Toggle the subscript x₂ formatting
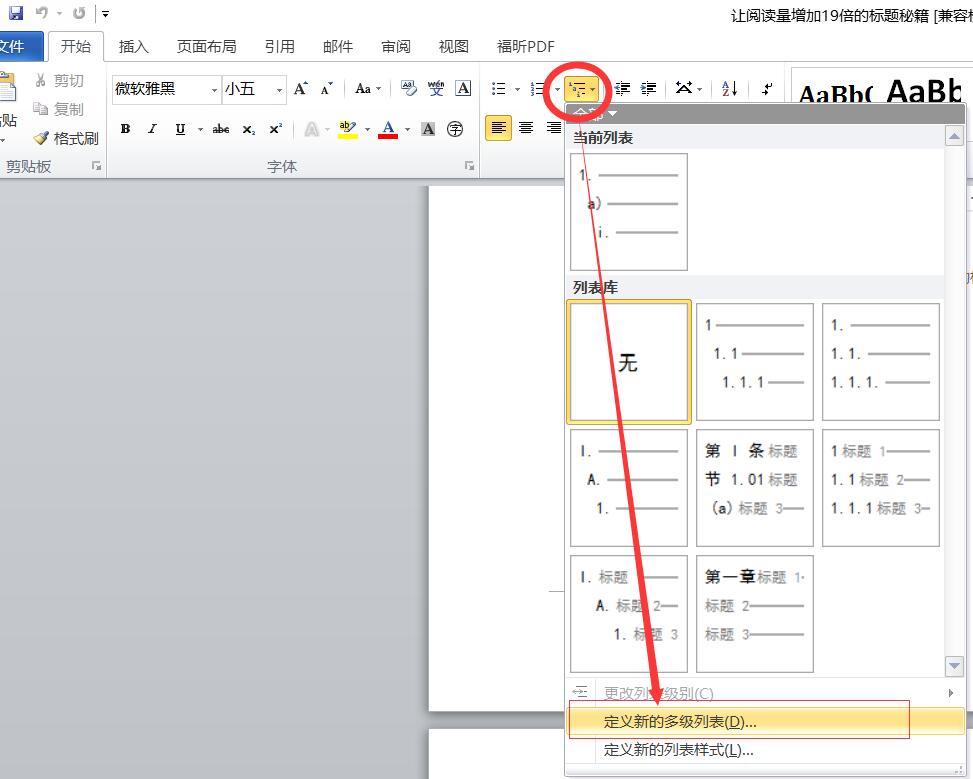Image resolution: width=973 pixels, height=779 pixels. click(x=248, y=128)
